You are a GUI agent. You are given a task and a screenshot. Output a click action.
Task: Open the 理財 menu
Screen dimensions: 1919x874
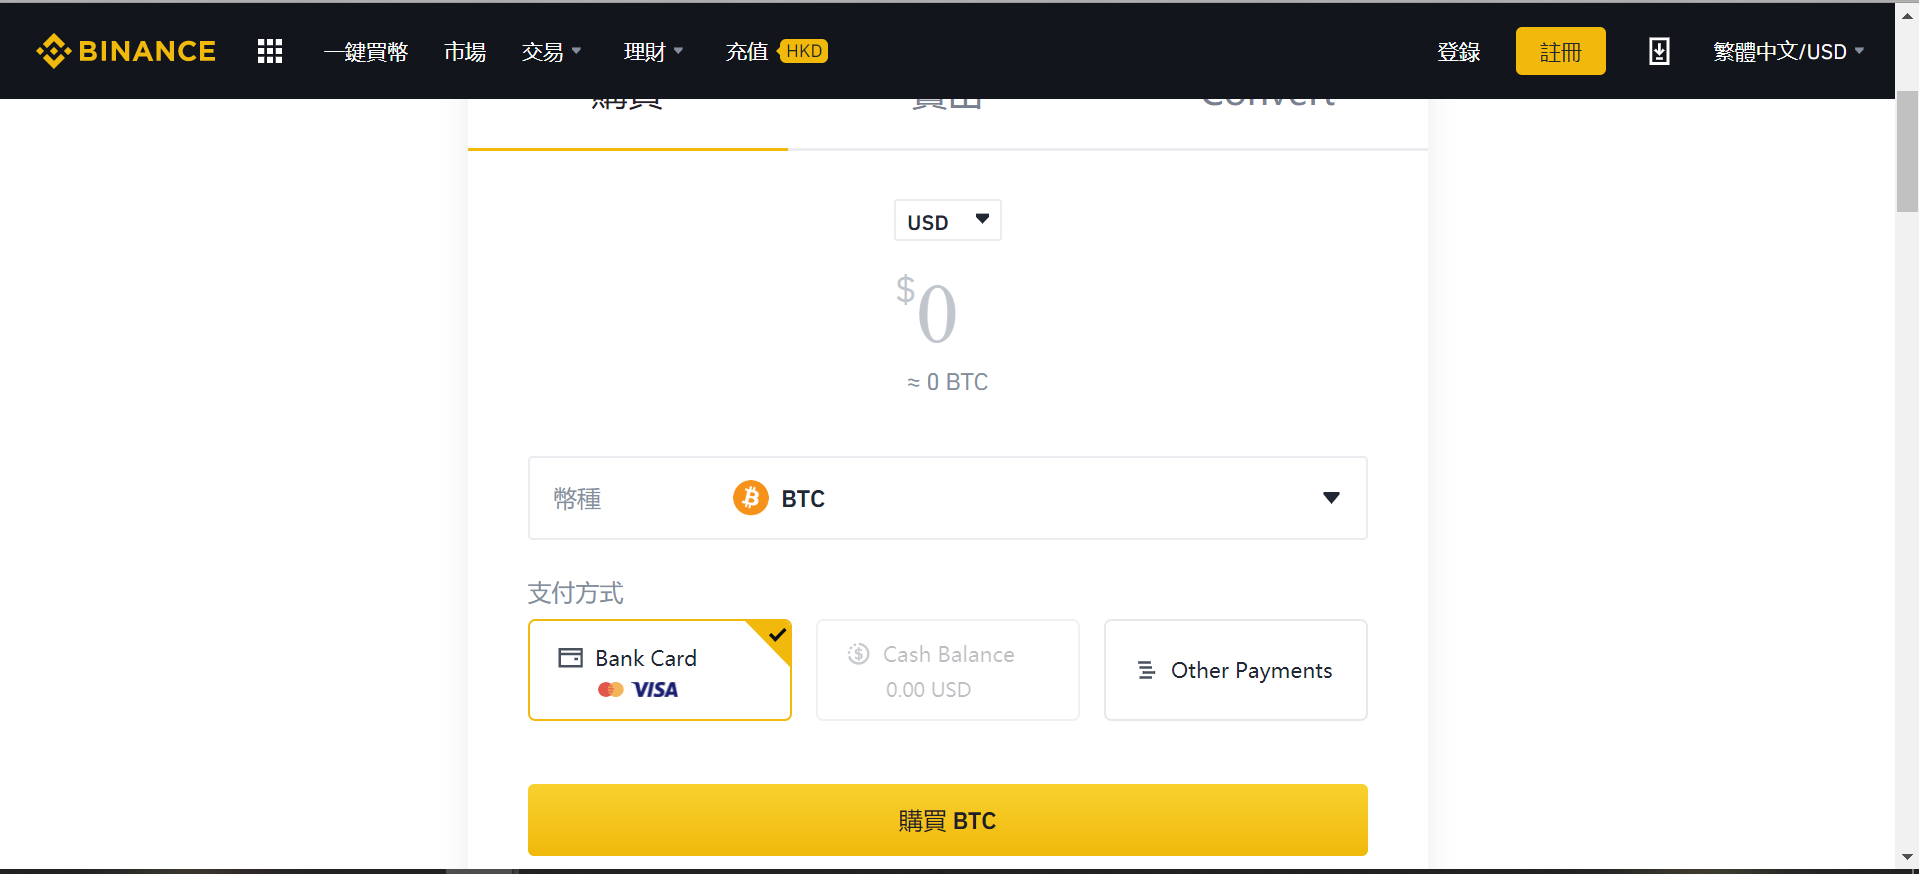click(653, 52)
